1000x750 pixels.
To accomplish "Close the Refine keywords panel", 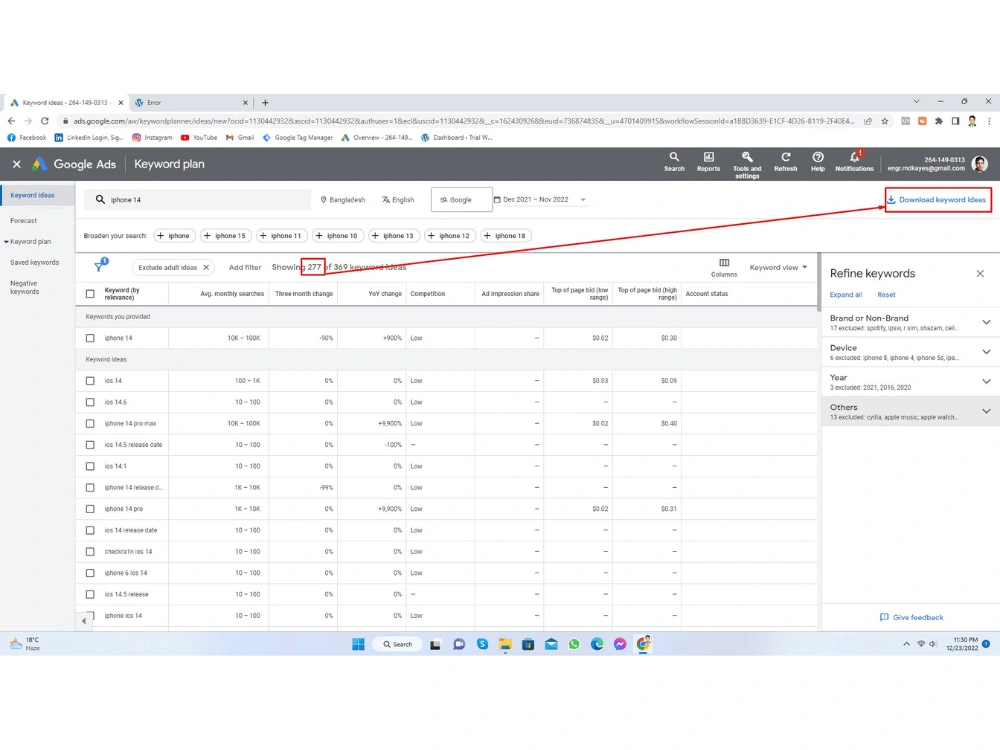I will coord(980,274).
